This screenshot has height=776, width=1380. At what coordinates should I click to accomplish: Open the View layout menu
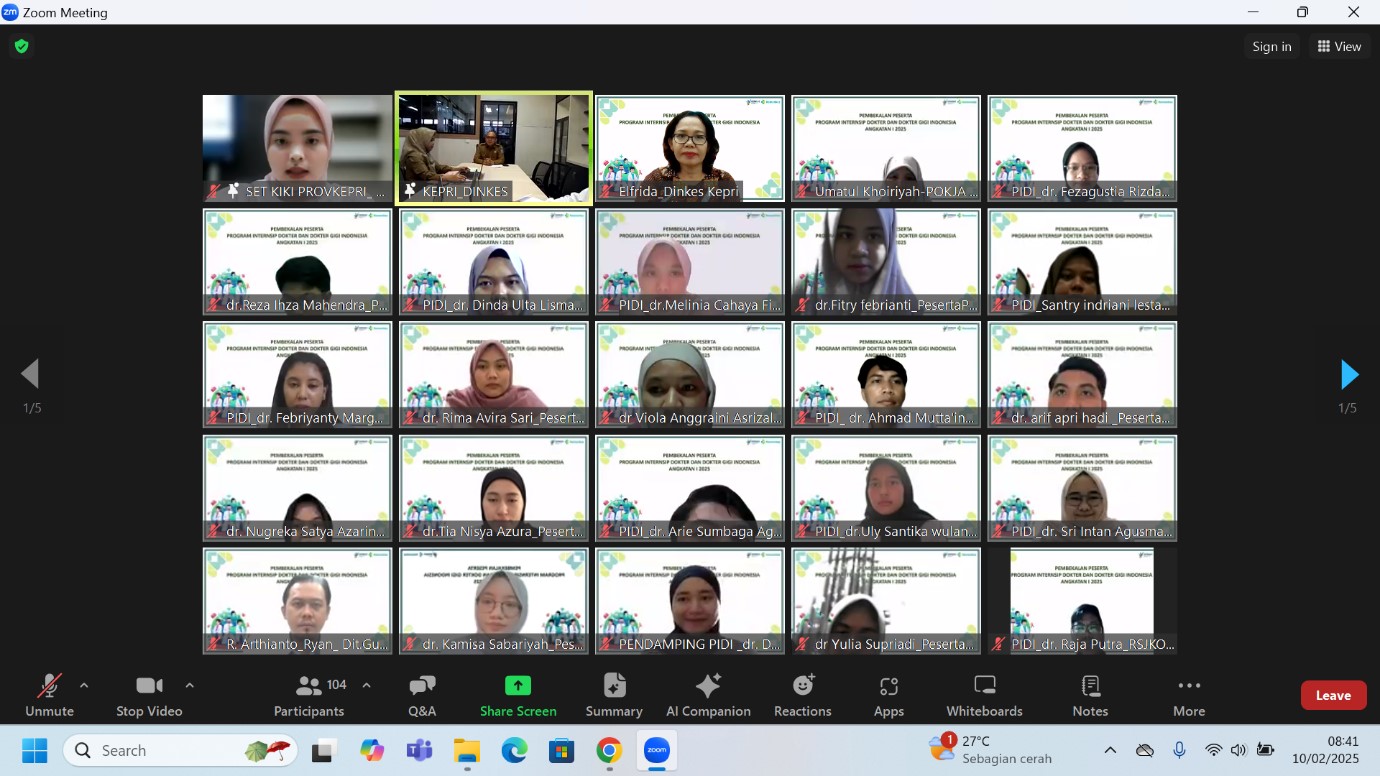click(1339, 46)
